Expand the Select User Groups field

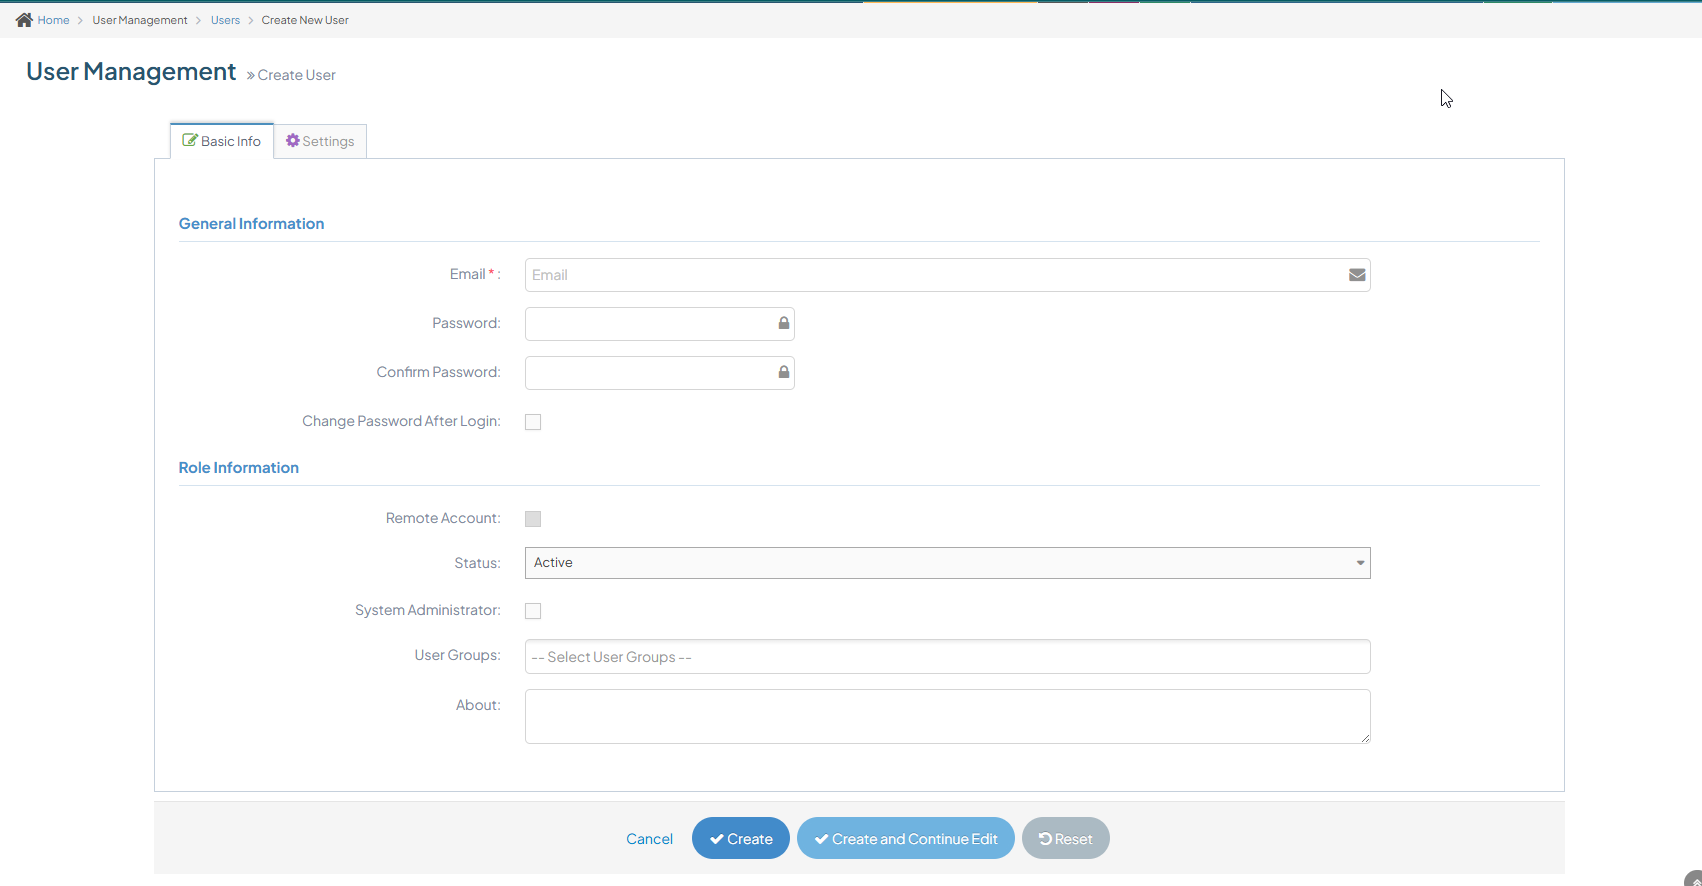pyautogui.click(x=946, y=657)
